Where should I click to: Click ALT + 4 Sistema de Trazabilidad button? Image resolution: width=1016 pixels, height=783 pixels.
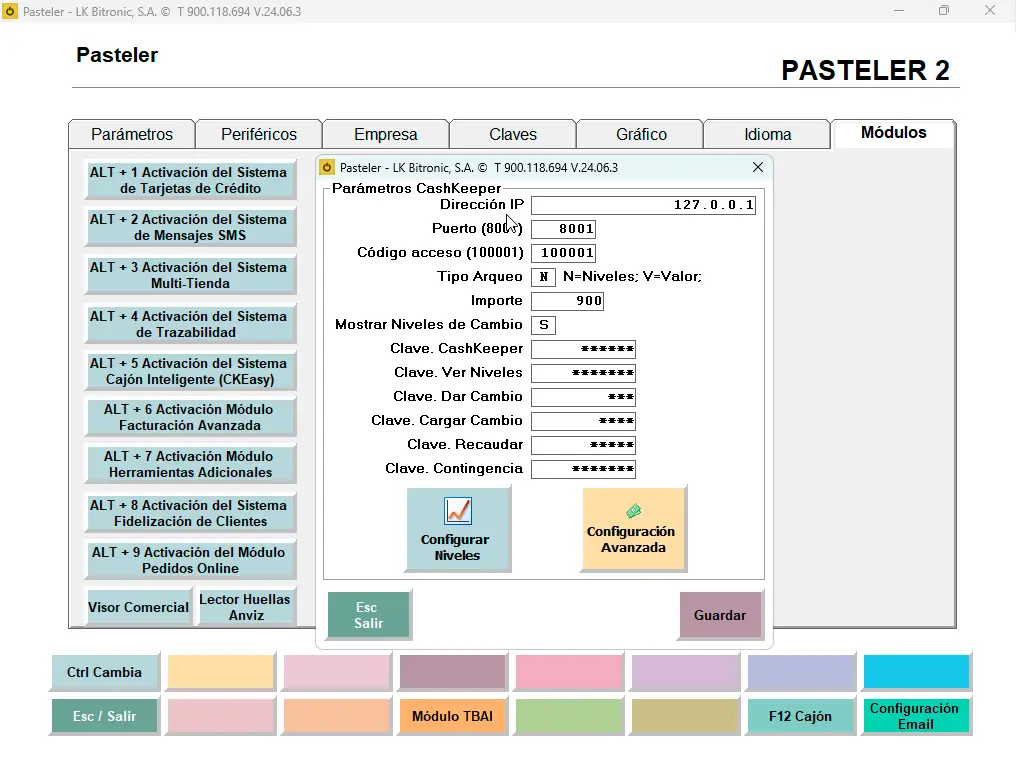click(x=190, y=324)
